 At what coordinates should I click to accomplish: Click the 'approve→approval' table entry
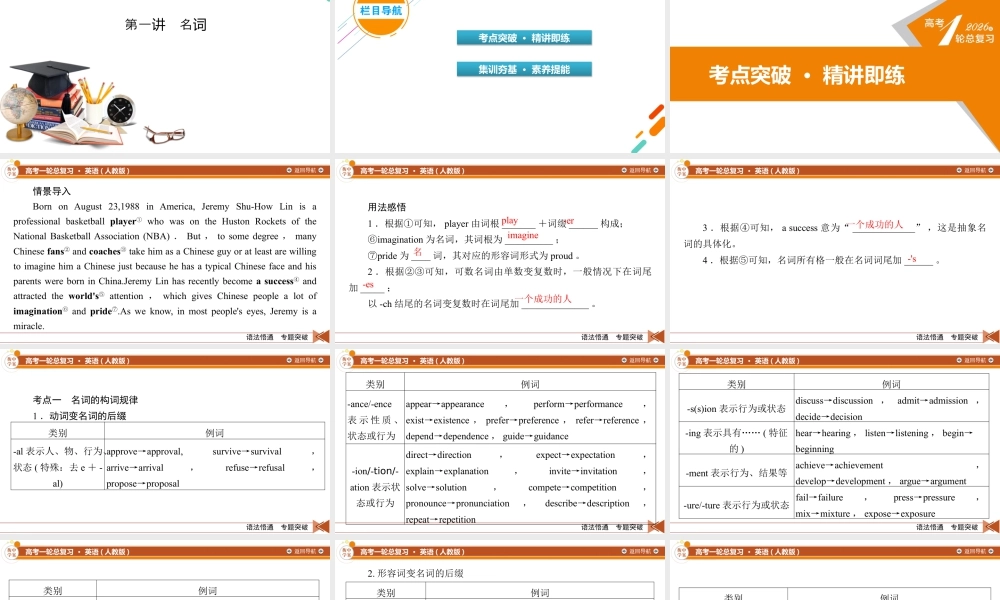pos(144,451)
